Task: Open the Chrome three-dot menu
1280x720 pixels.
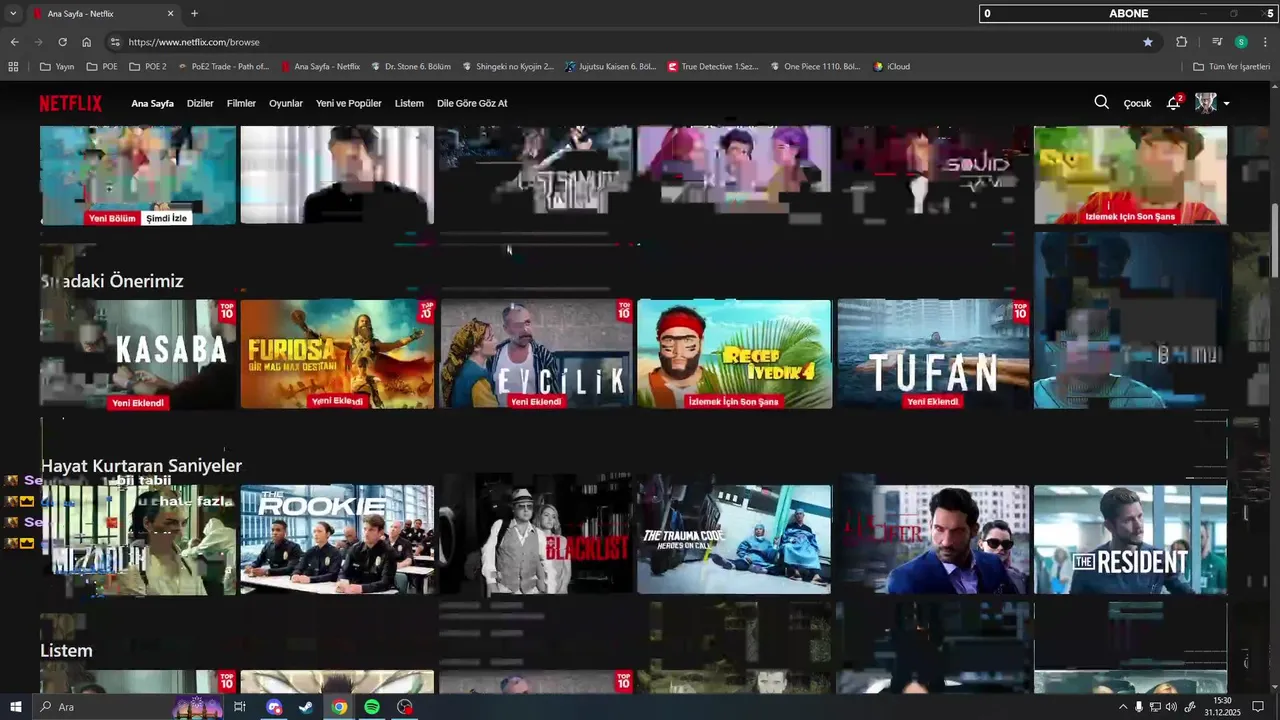Action: 1265,42
